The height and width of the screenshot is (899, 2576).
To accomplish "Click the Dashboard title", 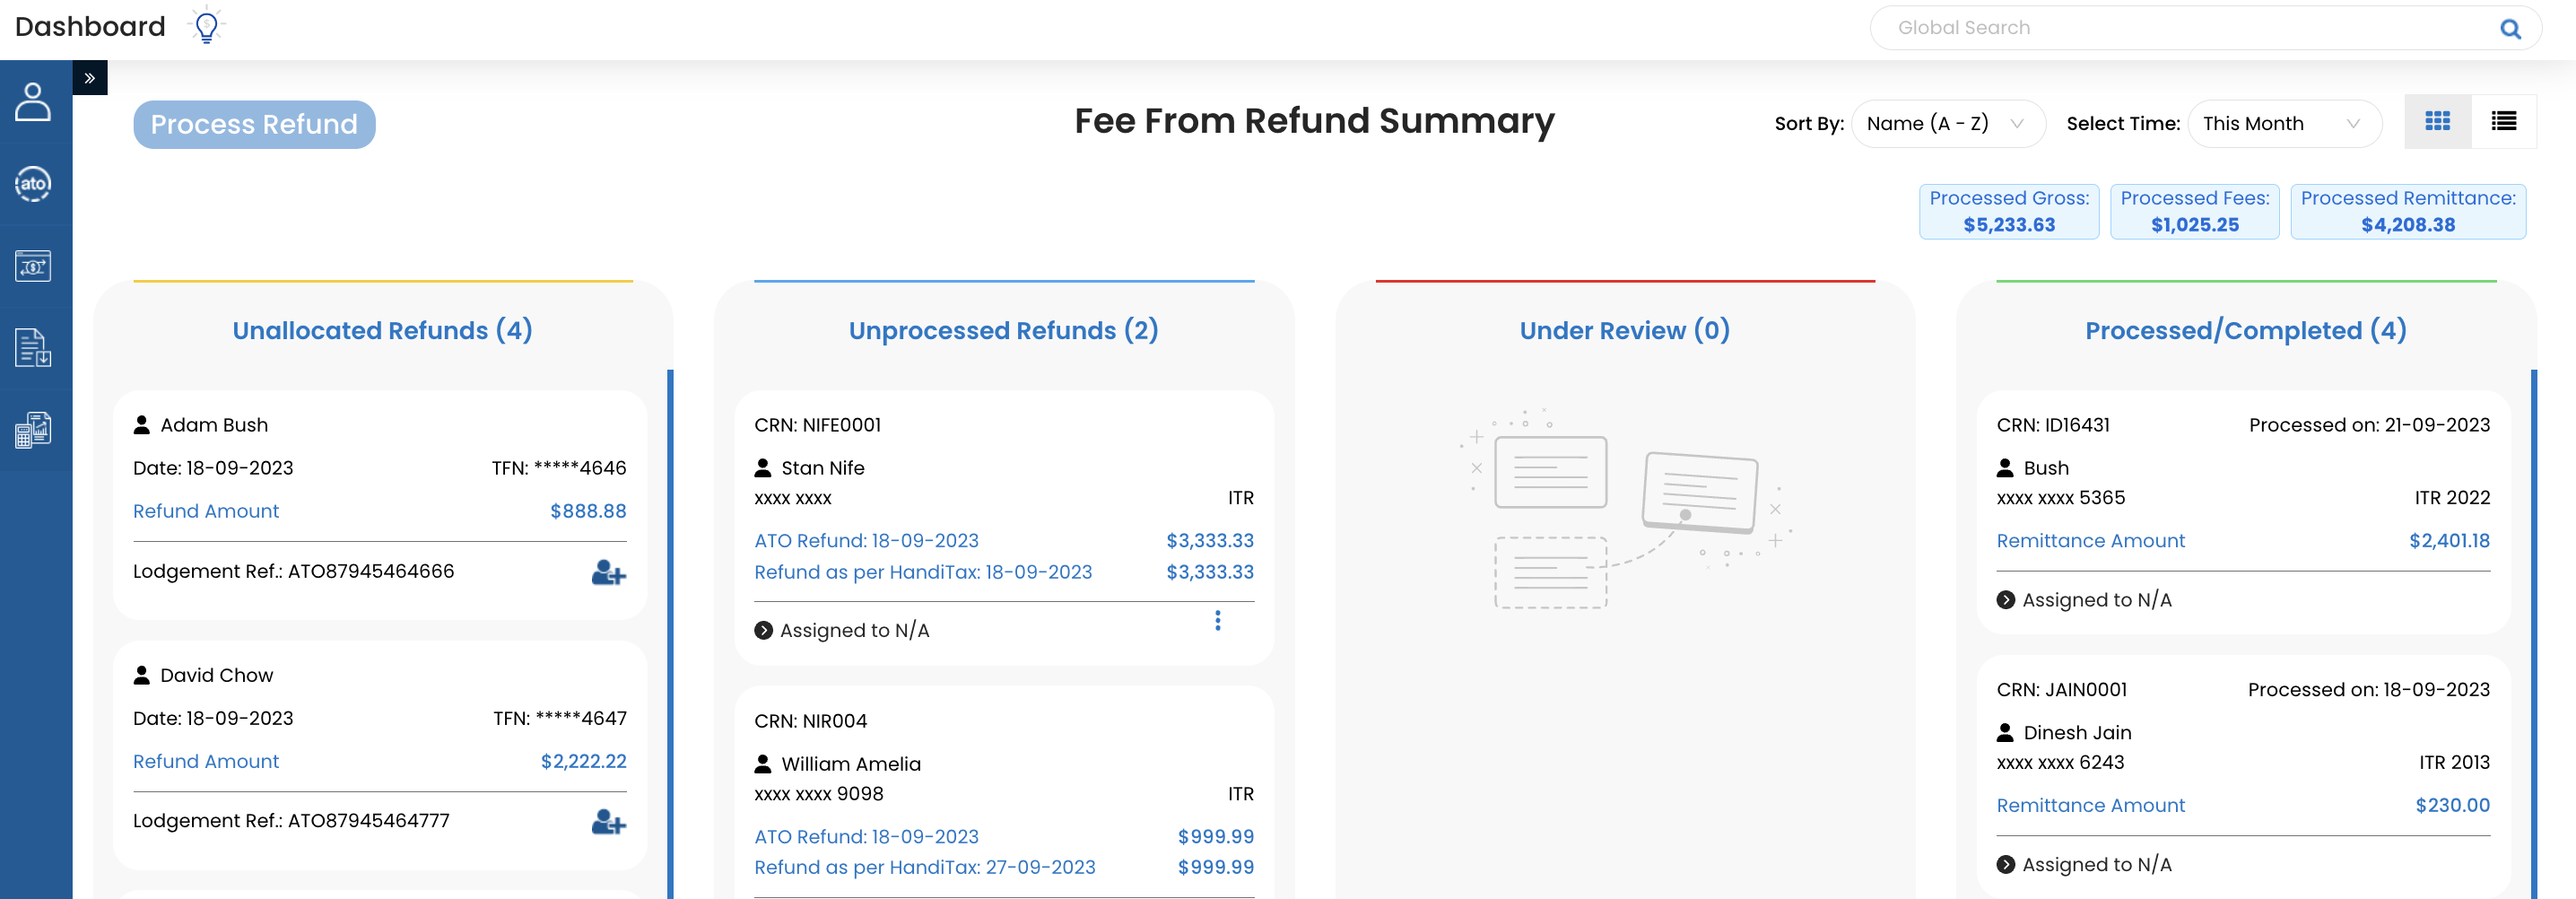I will coord(90,27).
